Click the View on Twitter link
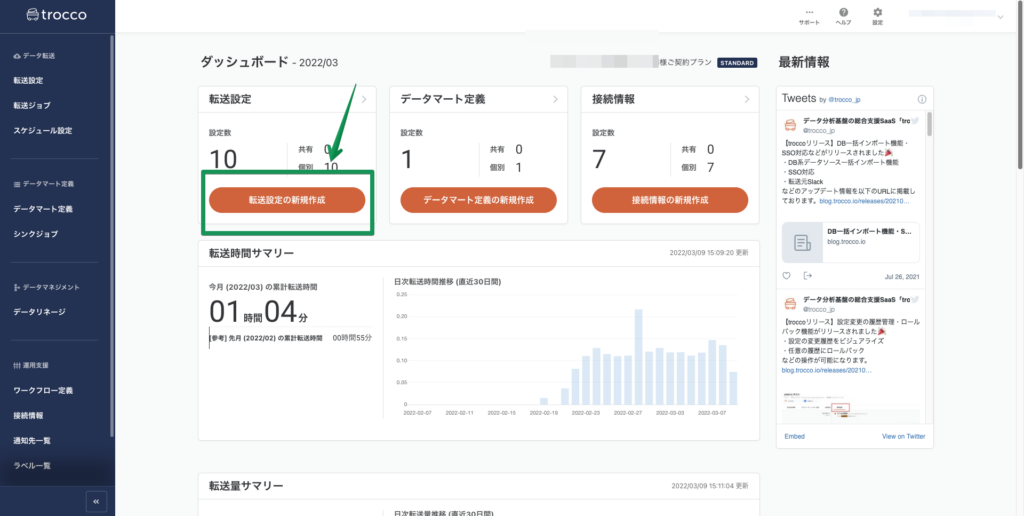This screenshot has height=516, width=1024. 902,436
